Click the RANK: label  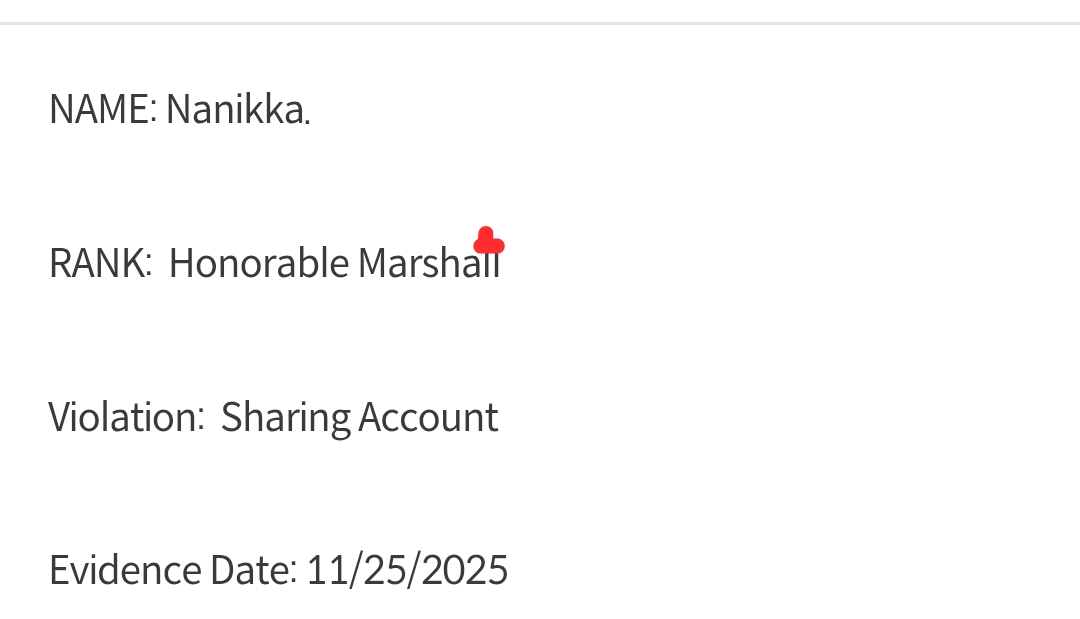click(100, 263)
